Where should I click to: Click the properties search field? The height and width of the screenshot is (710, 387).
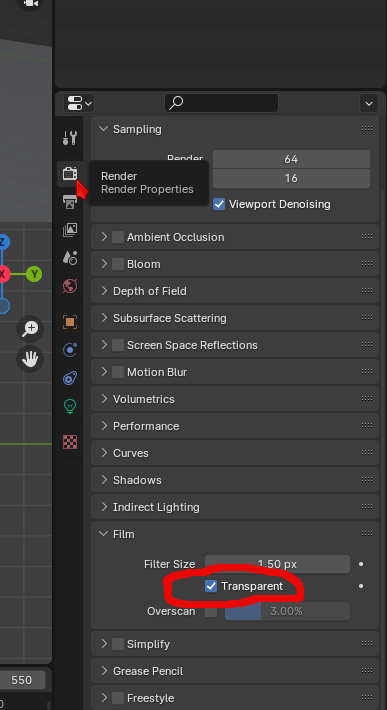(x=221, y=103)
